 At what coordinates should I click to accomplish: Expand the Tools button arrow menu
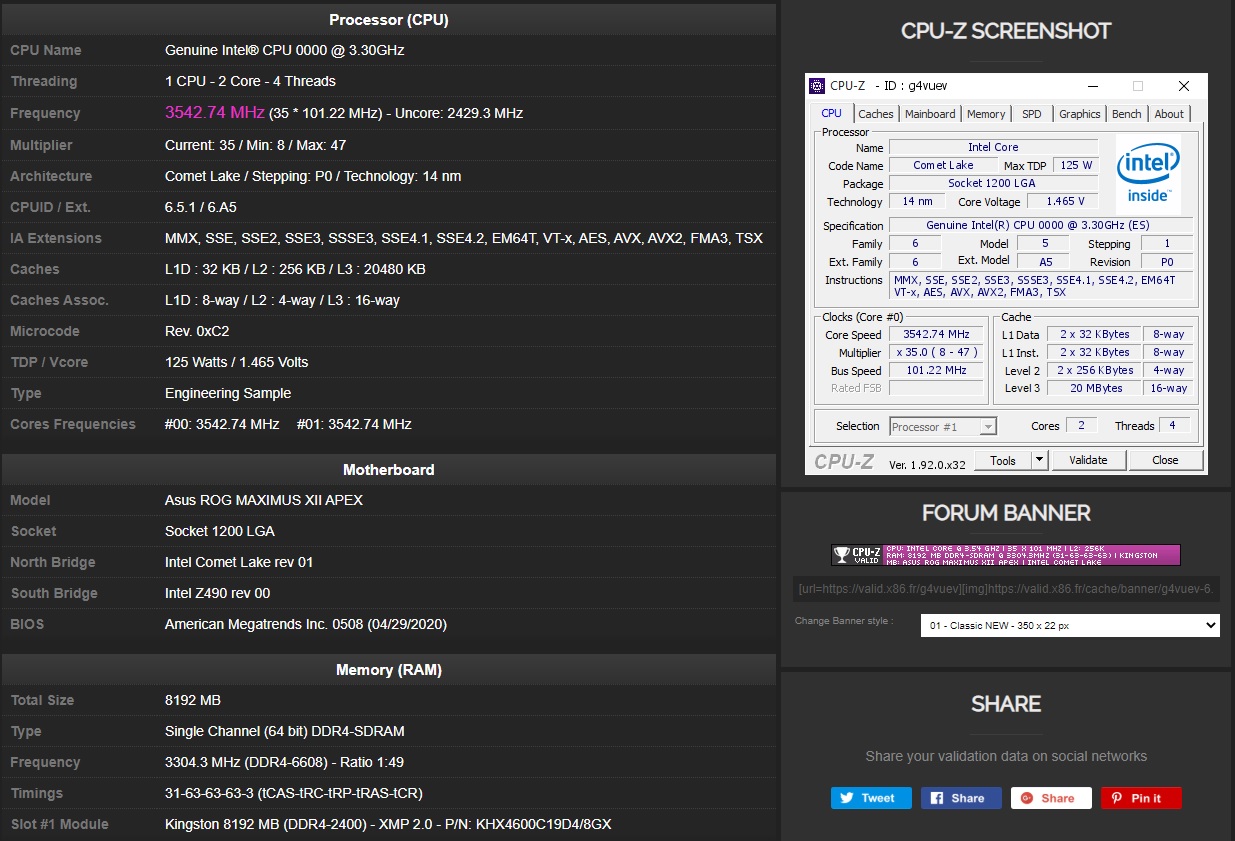[1039, 460]
